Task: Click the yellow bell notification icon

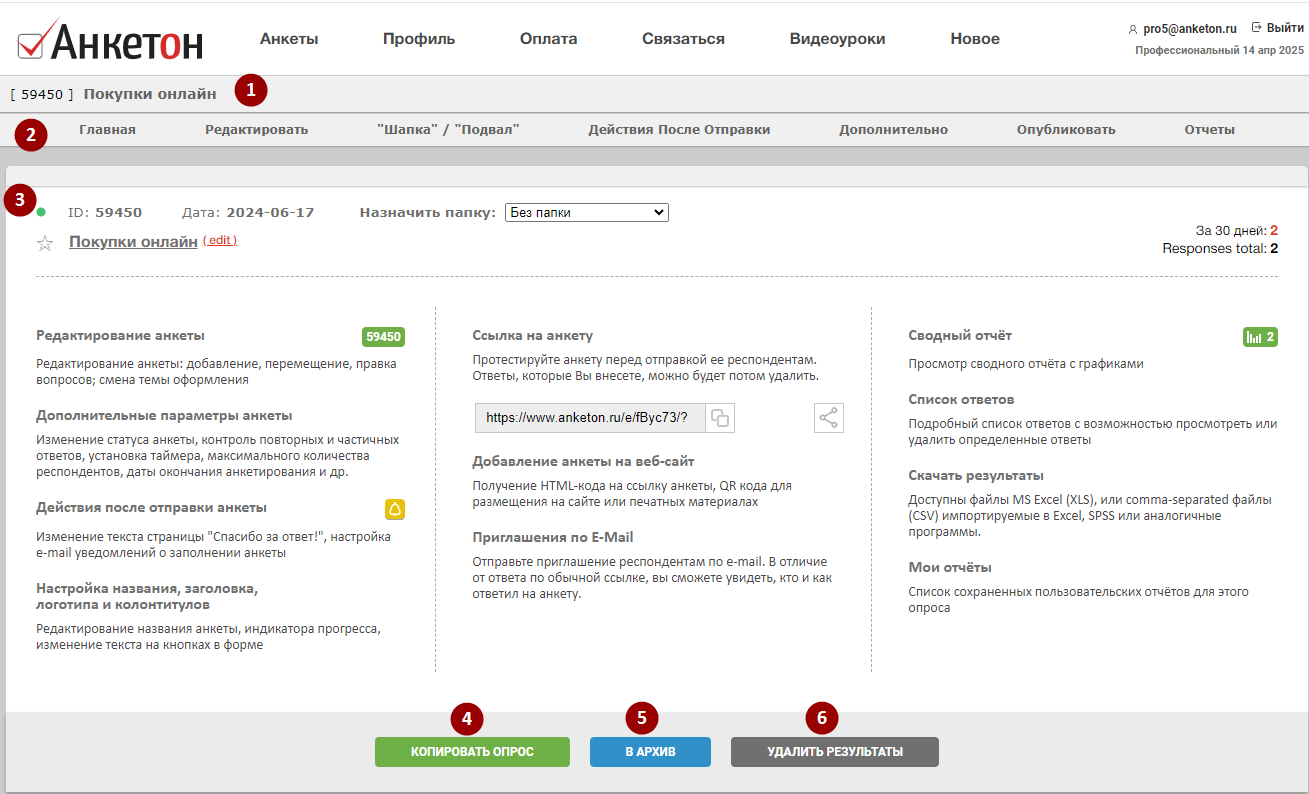Action: 395,510
